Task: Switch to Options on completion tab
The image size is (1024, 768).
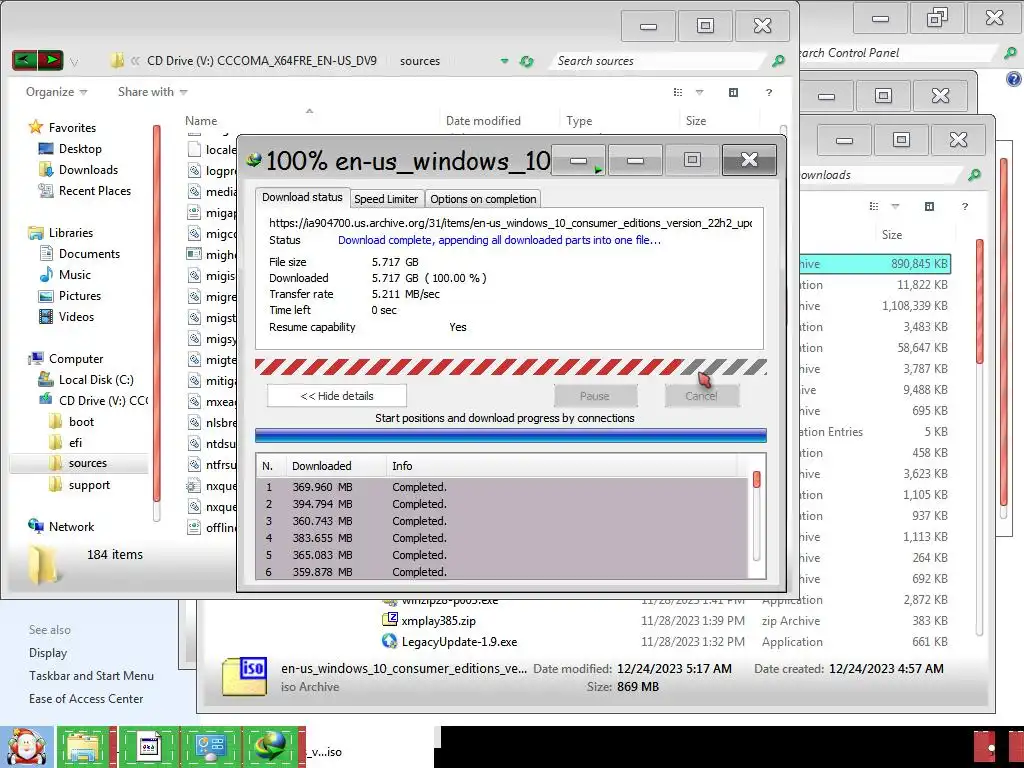Action: pos(483,199)
